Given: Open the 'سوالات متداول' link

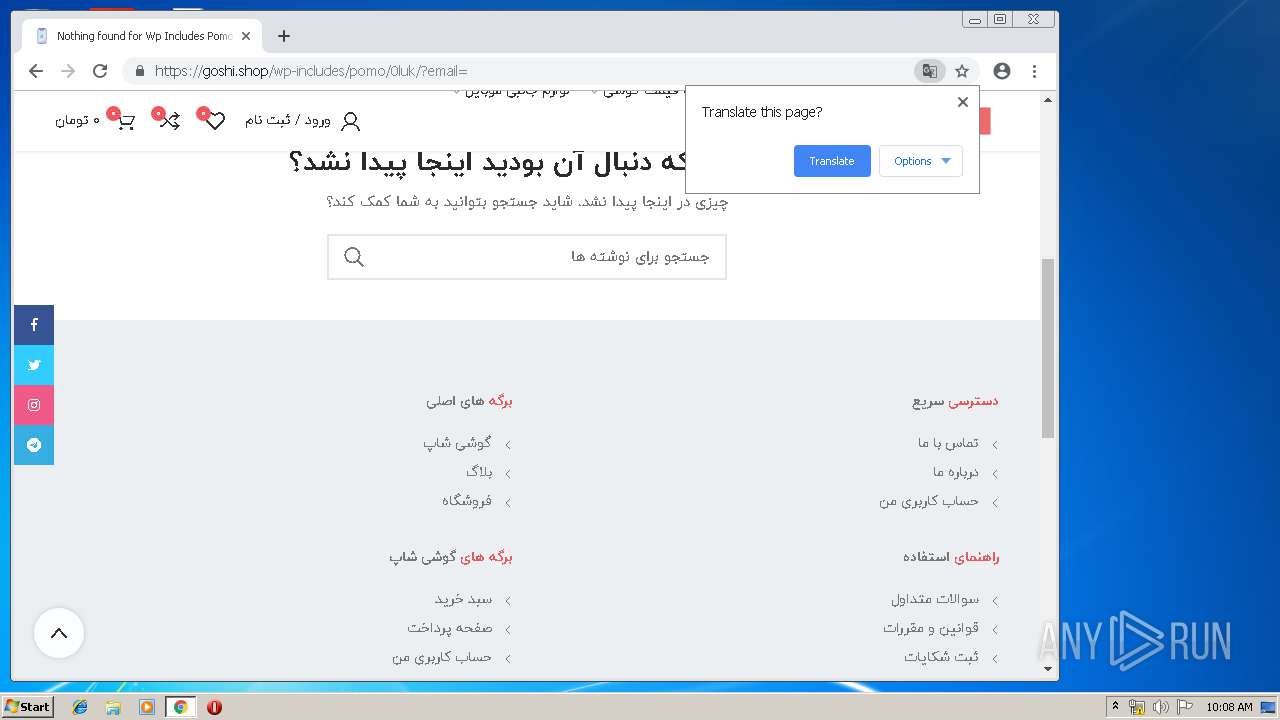Looking at the screenshot, I should [935, 599].
